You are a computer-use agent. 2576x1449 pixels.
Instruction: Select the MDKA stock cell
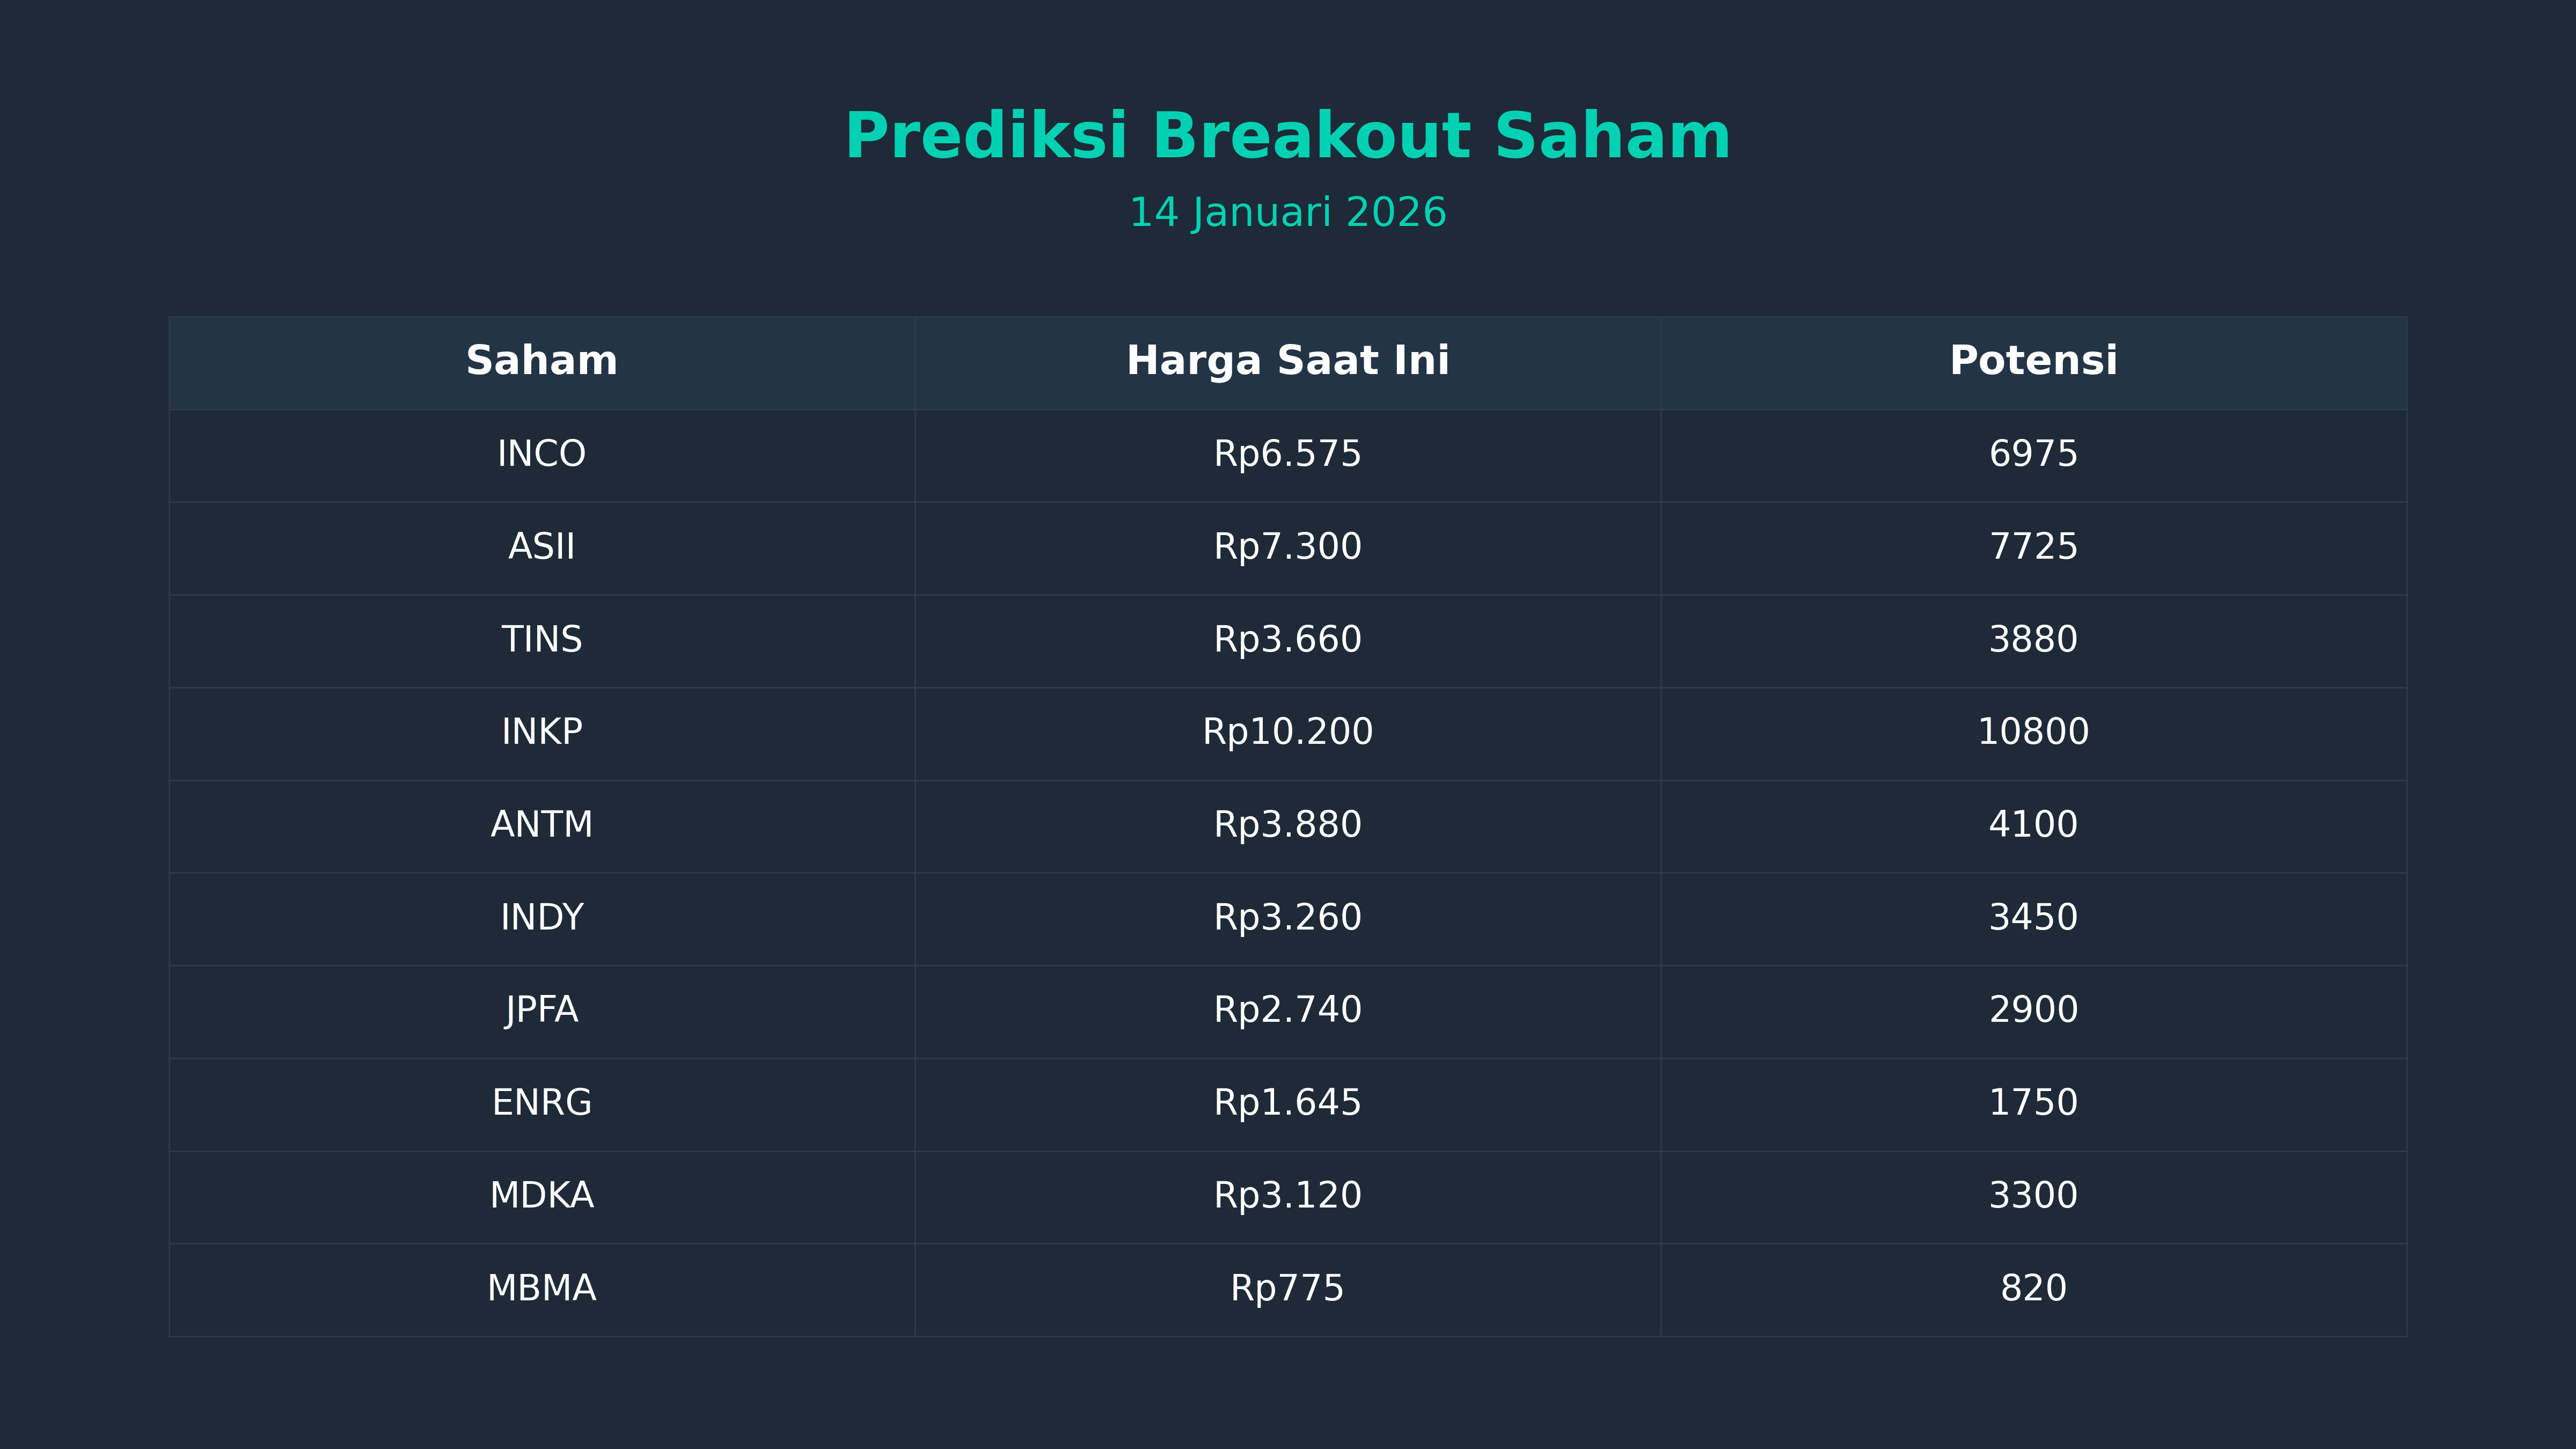(x=541, y=1196)
